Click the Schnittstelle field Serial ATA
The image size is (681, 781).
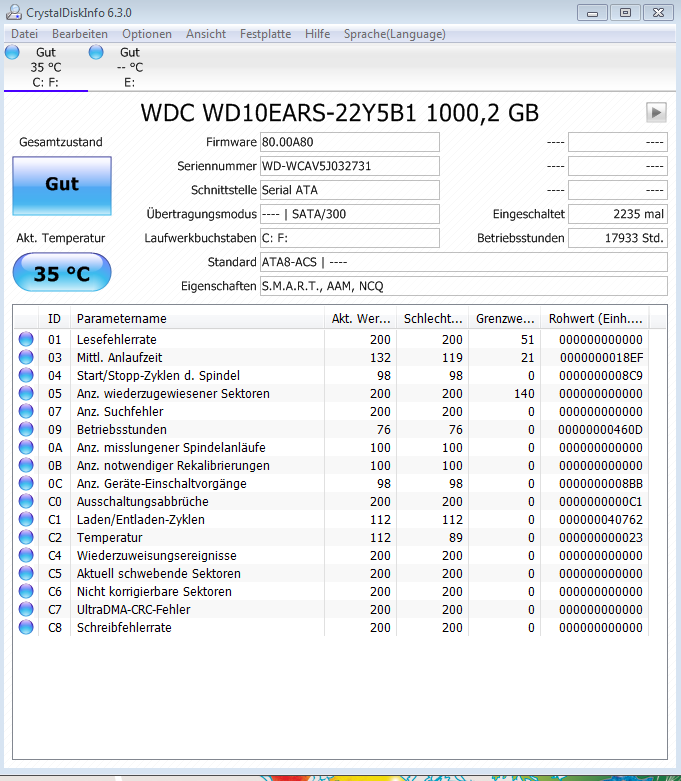click(350, 190)
